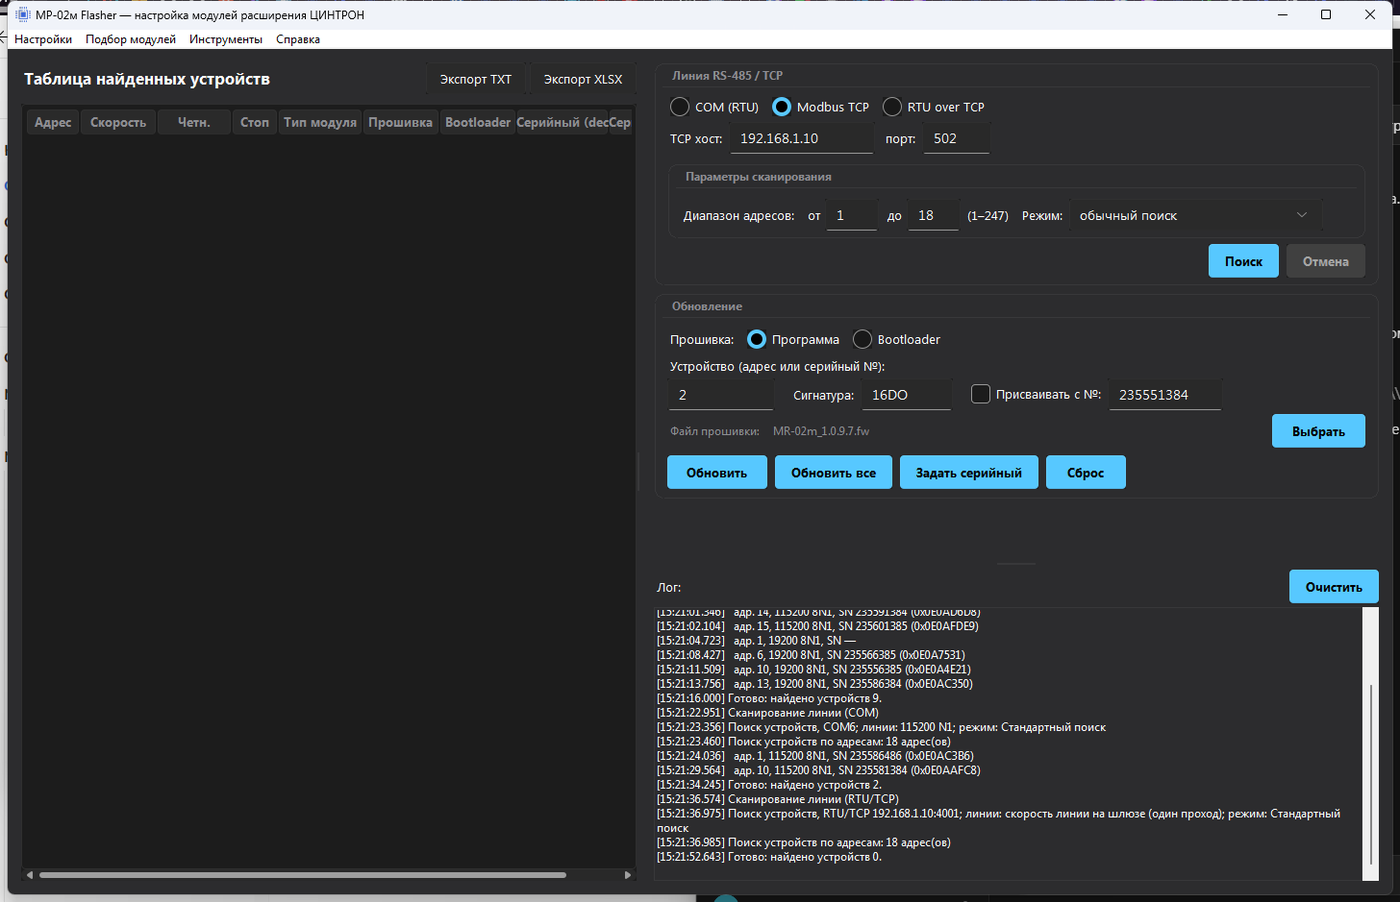Click the Обновить все button

[833, 473]
